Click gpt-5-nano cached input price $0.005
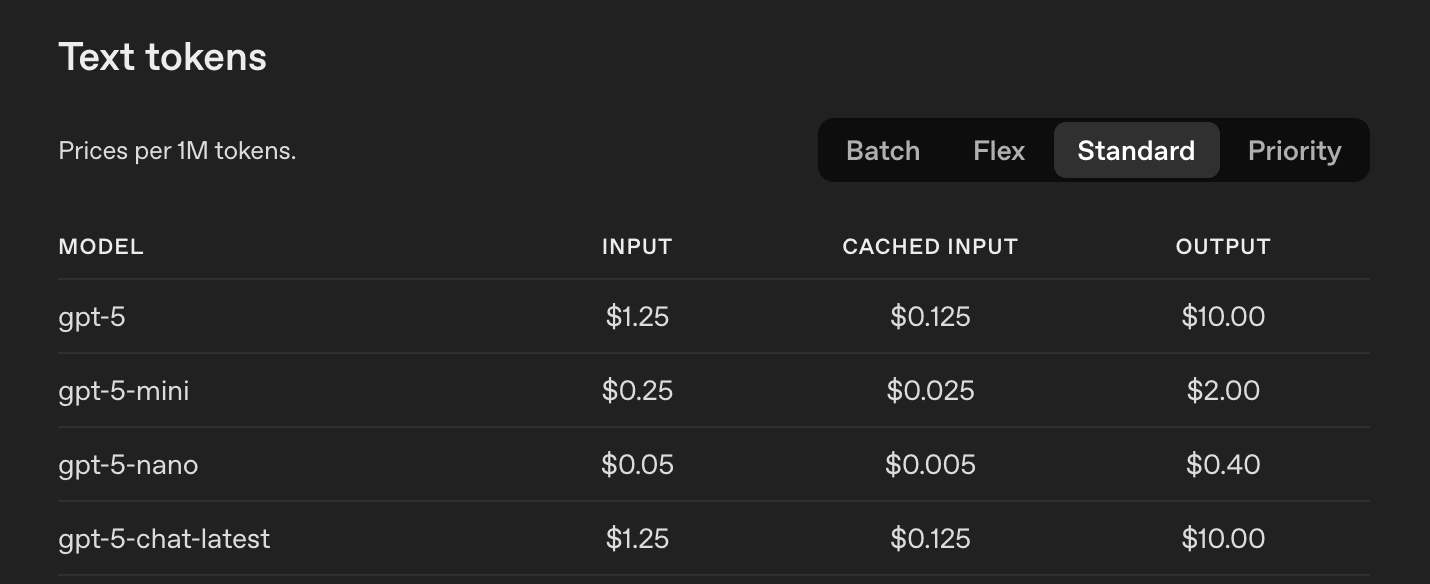 point(930,465)
